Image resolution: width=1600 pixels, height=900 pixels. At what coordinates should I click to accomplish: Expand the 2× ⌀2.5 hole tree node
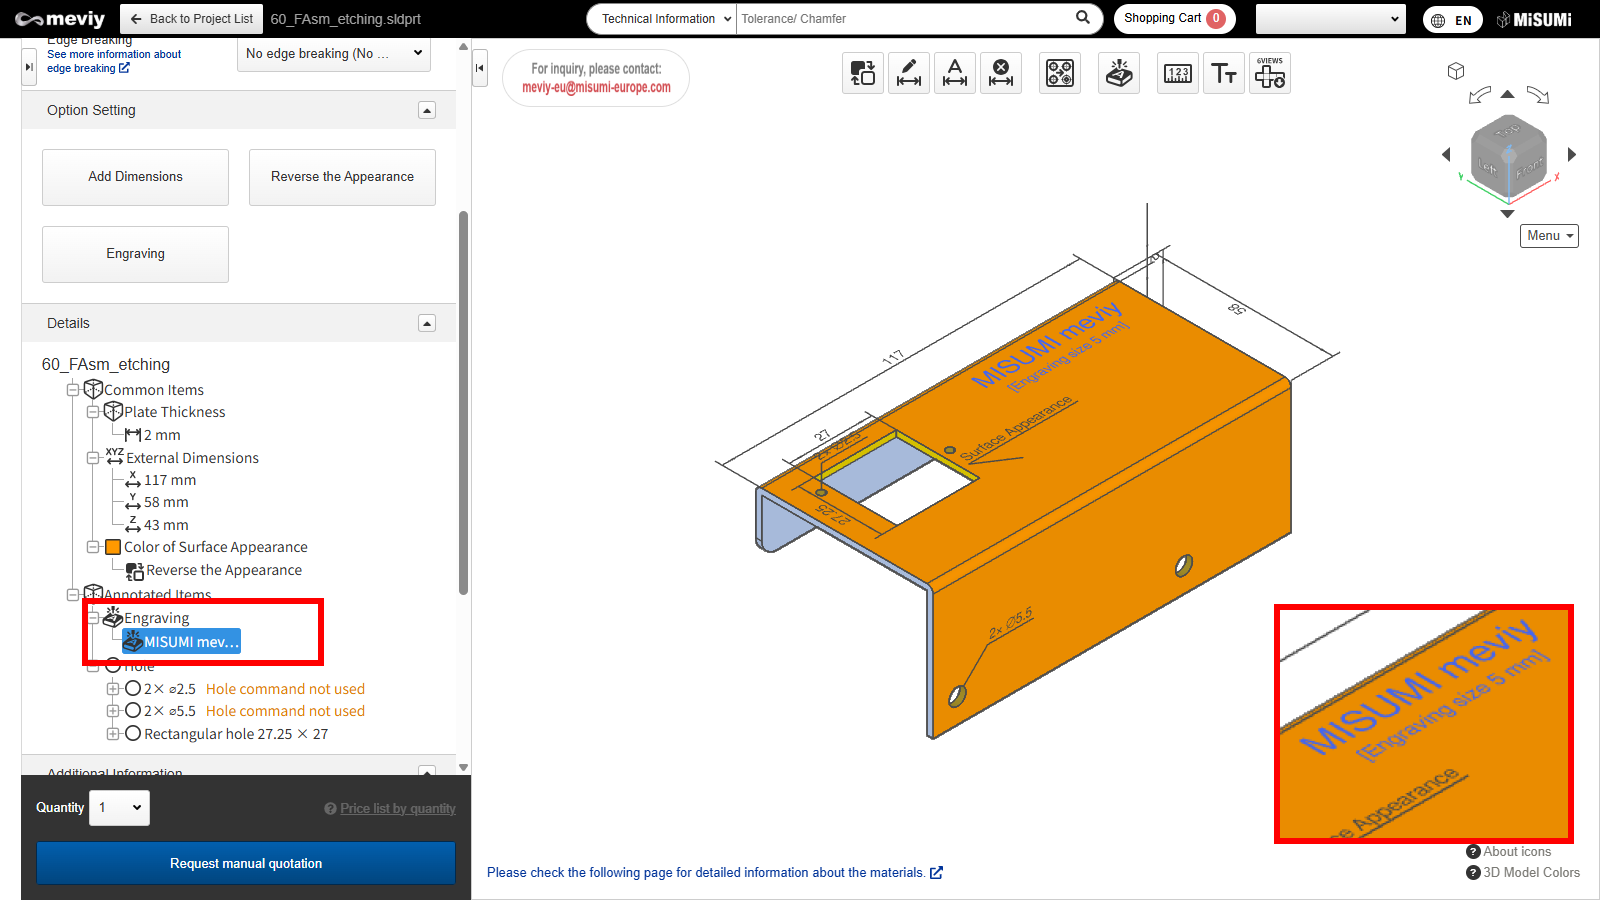click(x=113, y=689)
